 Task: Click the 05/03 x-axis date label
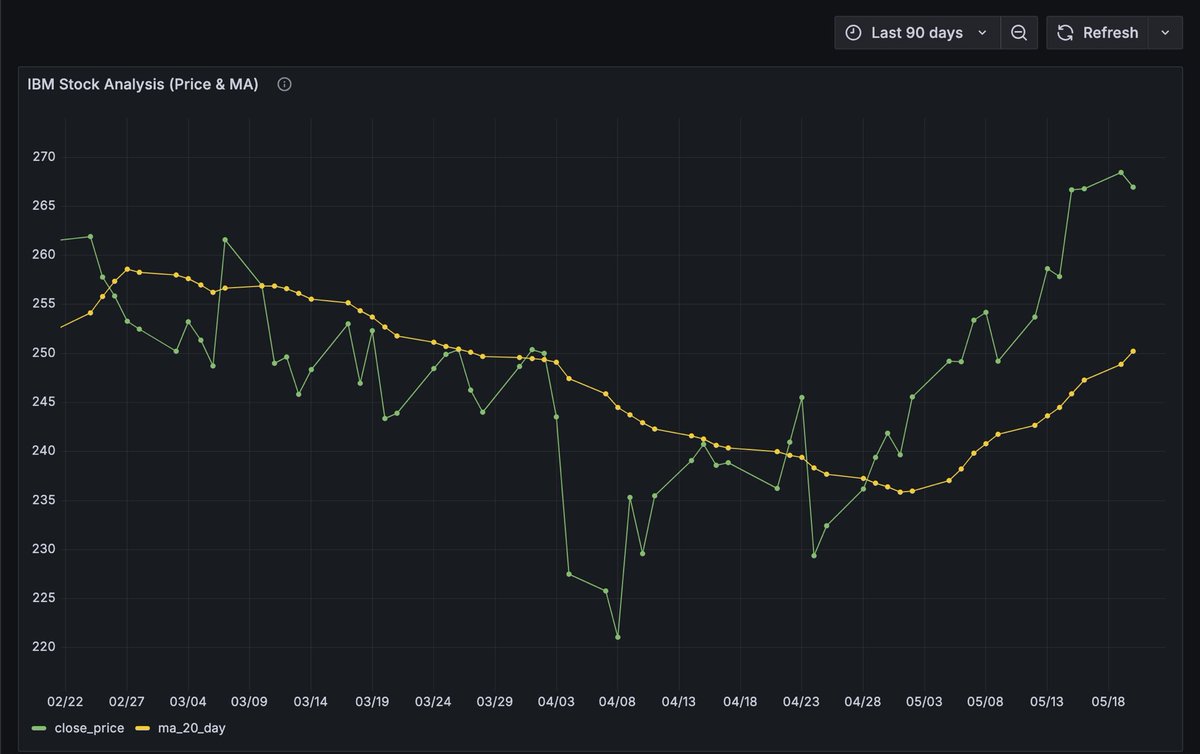coord(924,702)
